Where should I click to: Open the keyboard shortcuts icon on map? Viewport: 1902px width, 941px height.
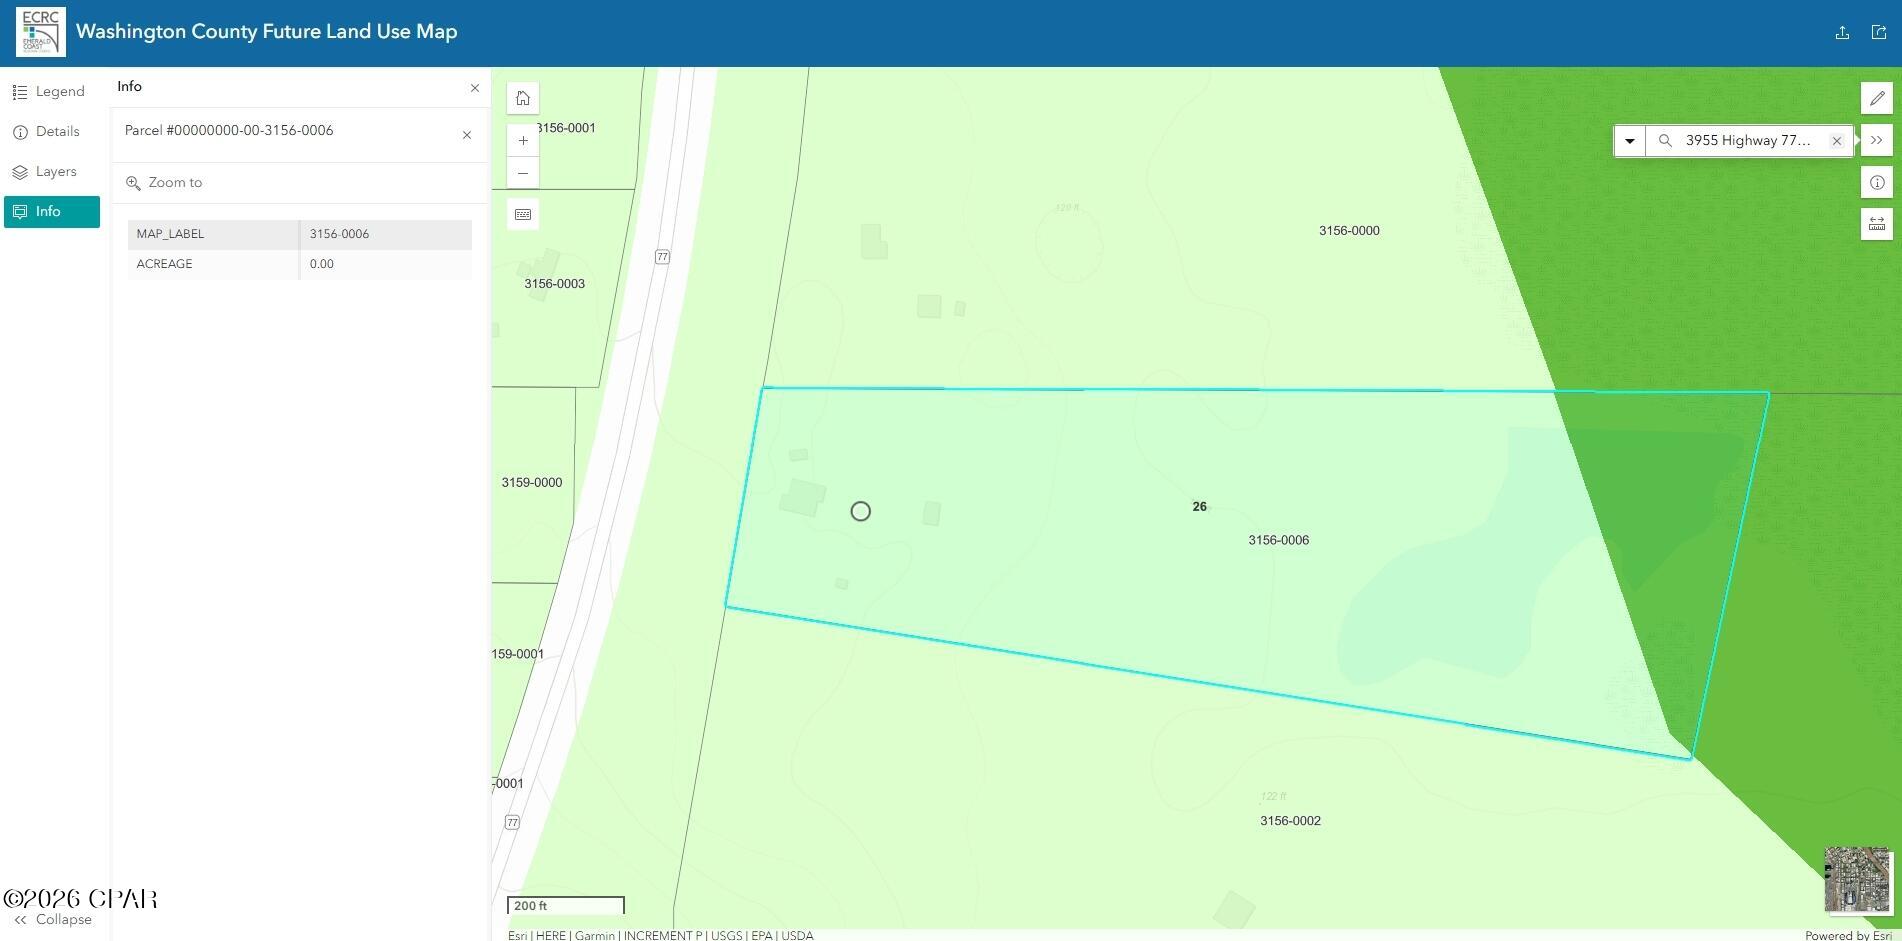point(523,215)
